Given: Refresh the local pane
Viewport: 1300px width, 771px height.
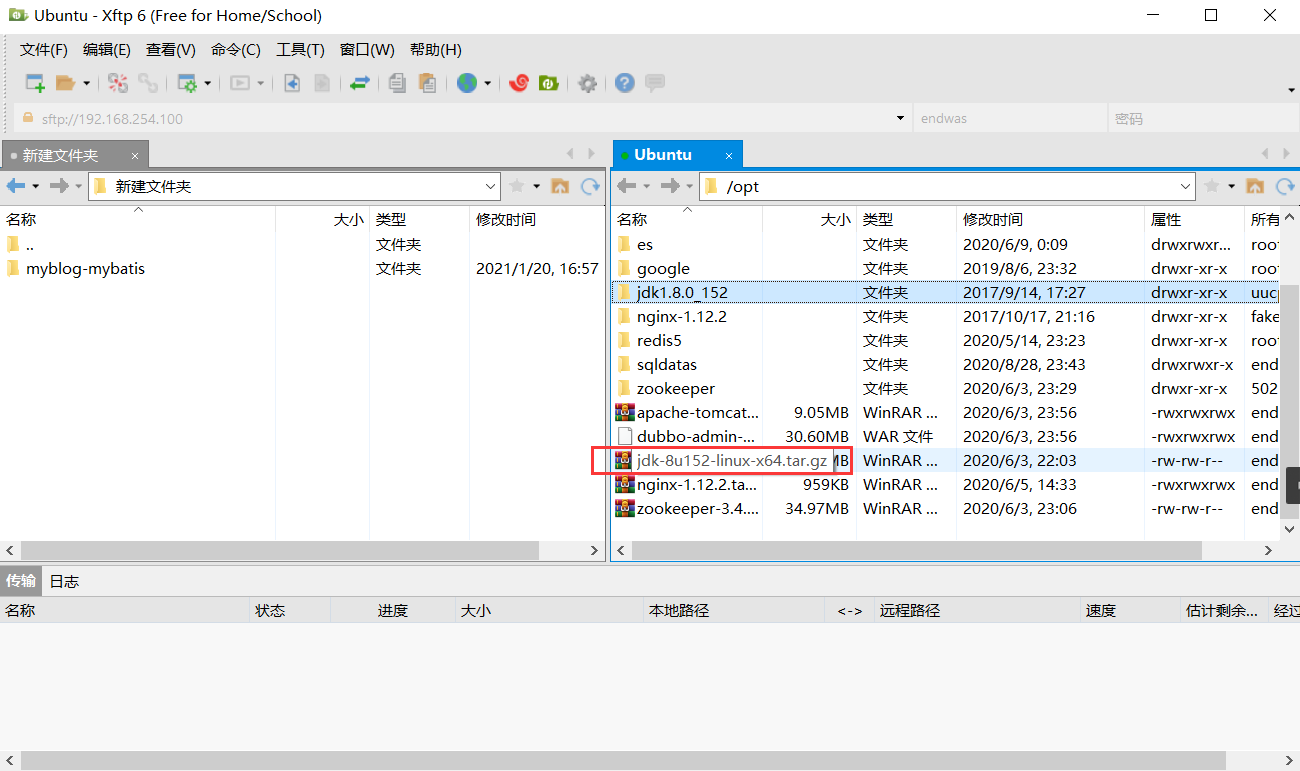Looking at the screenshot, I should pos(590,186).
